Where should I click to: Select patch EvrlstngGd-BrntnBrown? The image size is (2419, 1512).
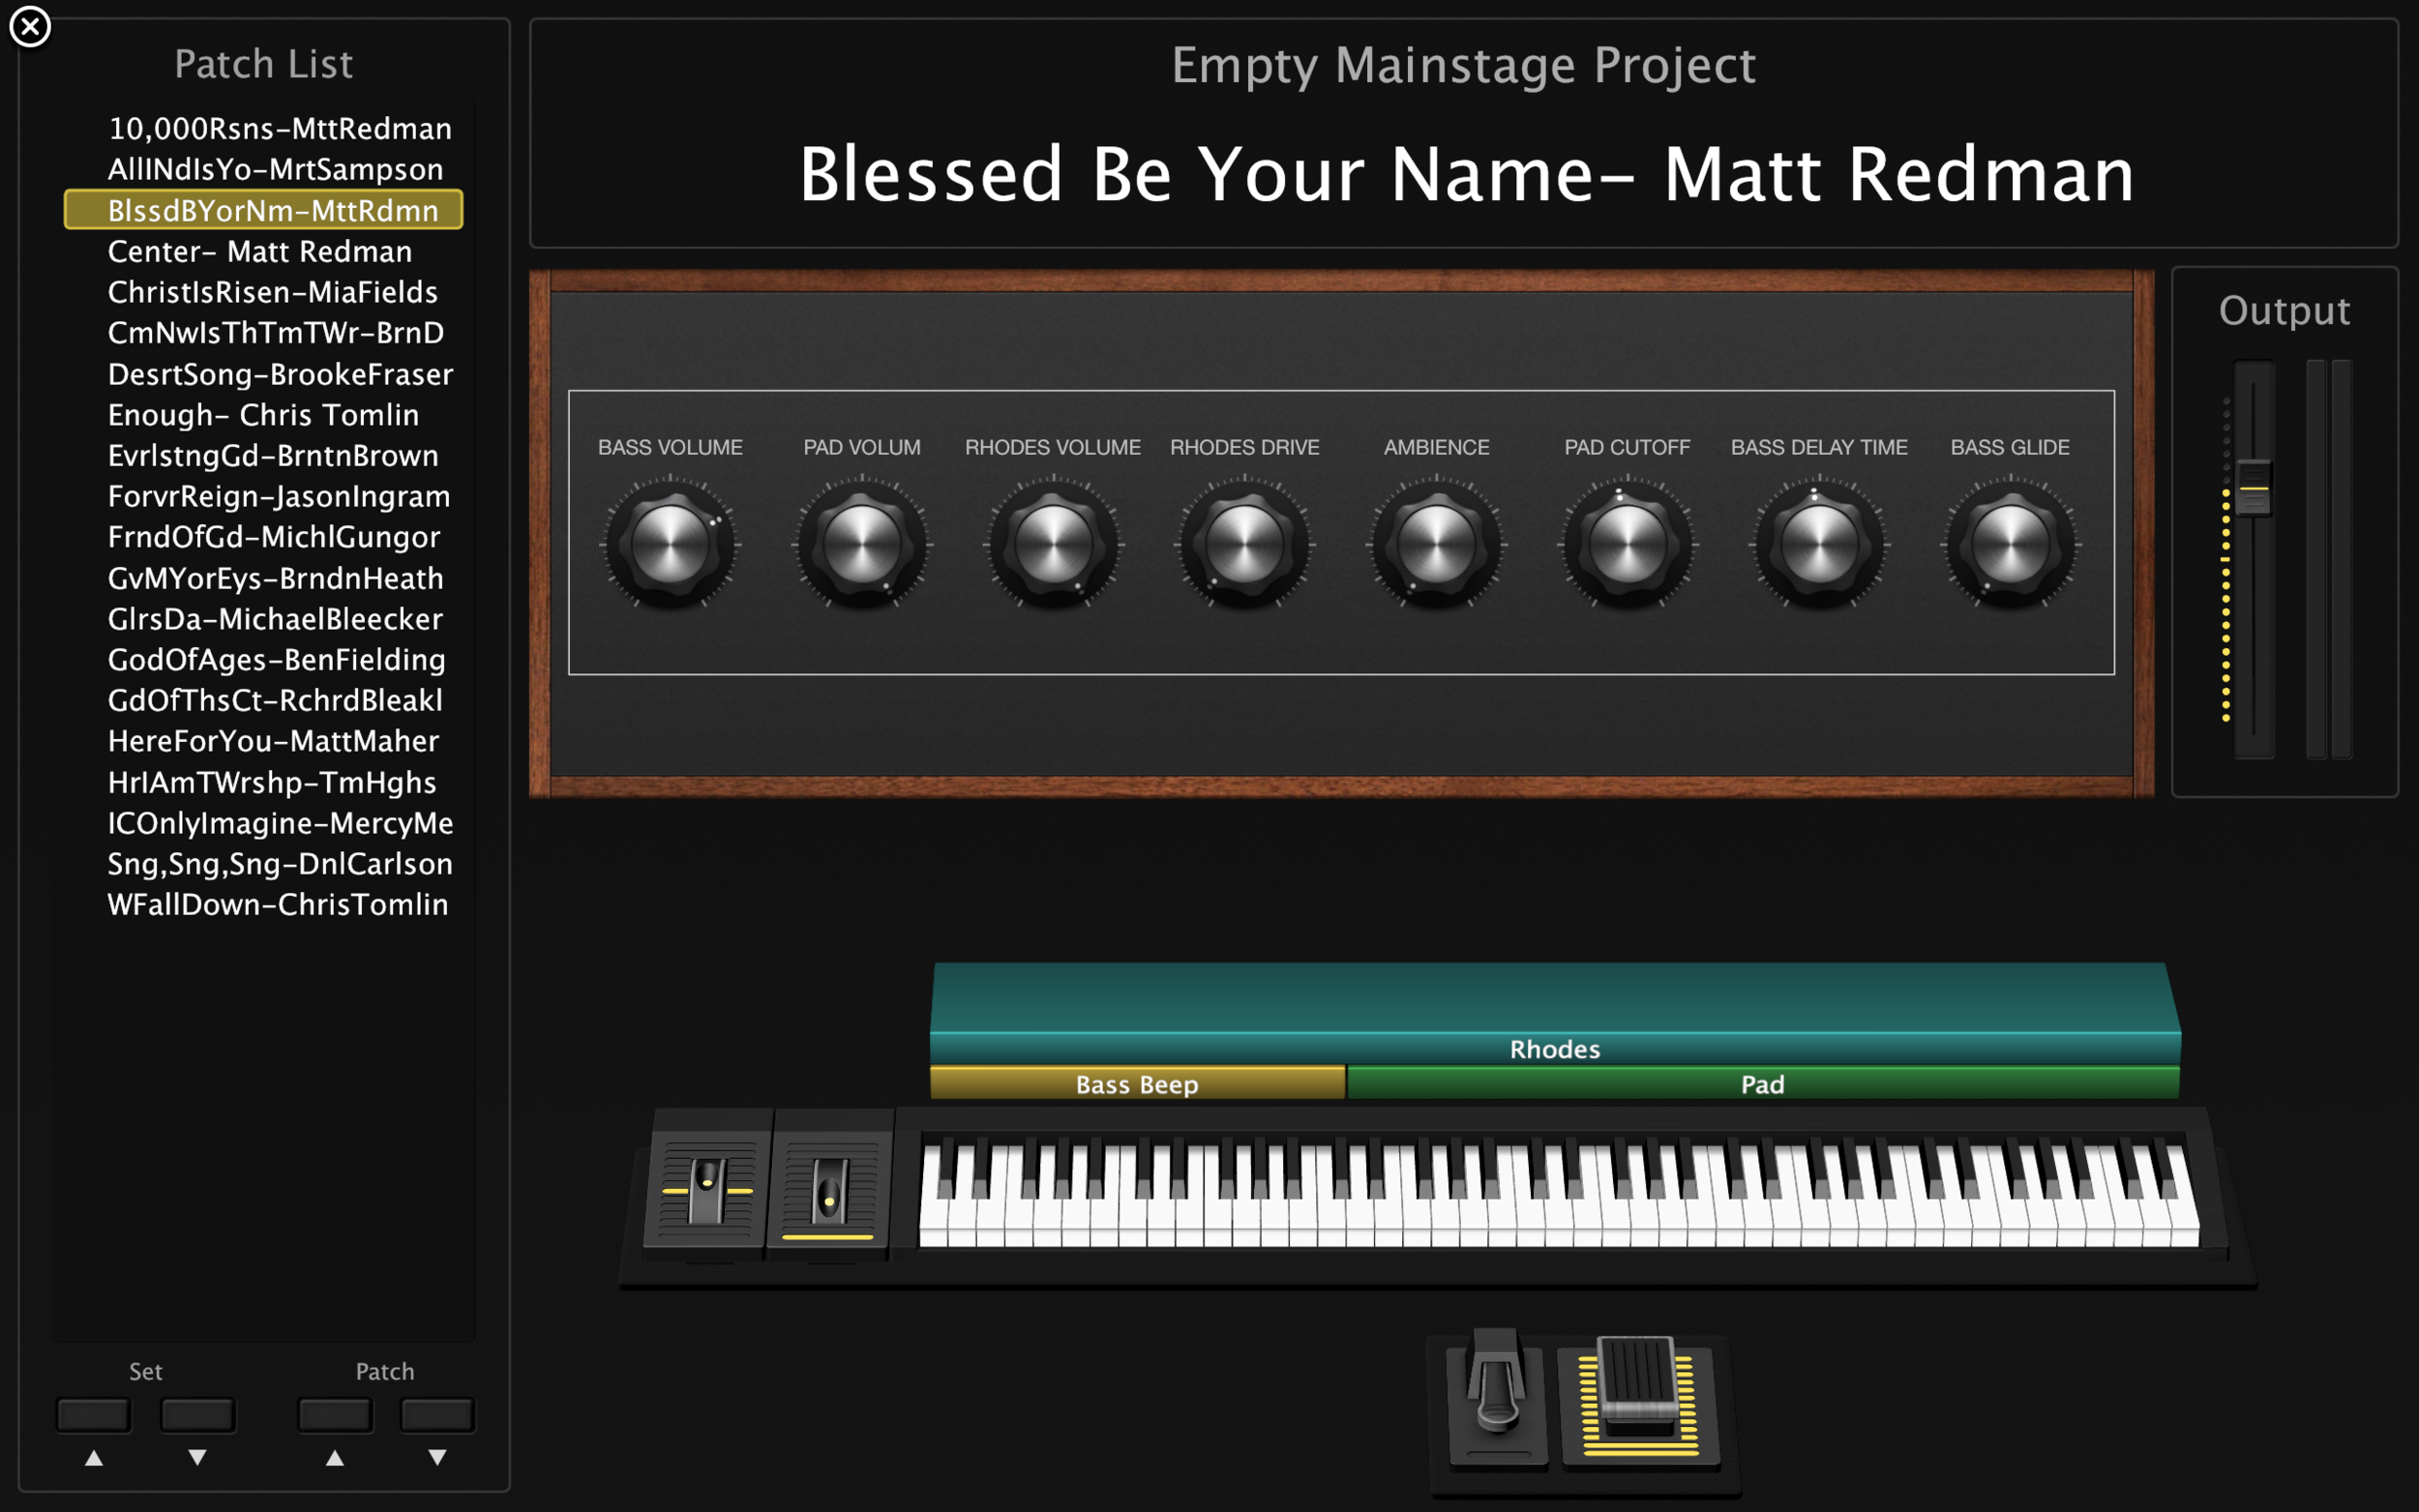(x=264, y=456)
